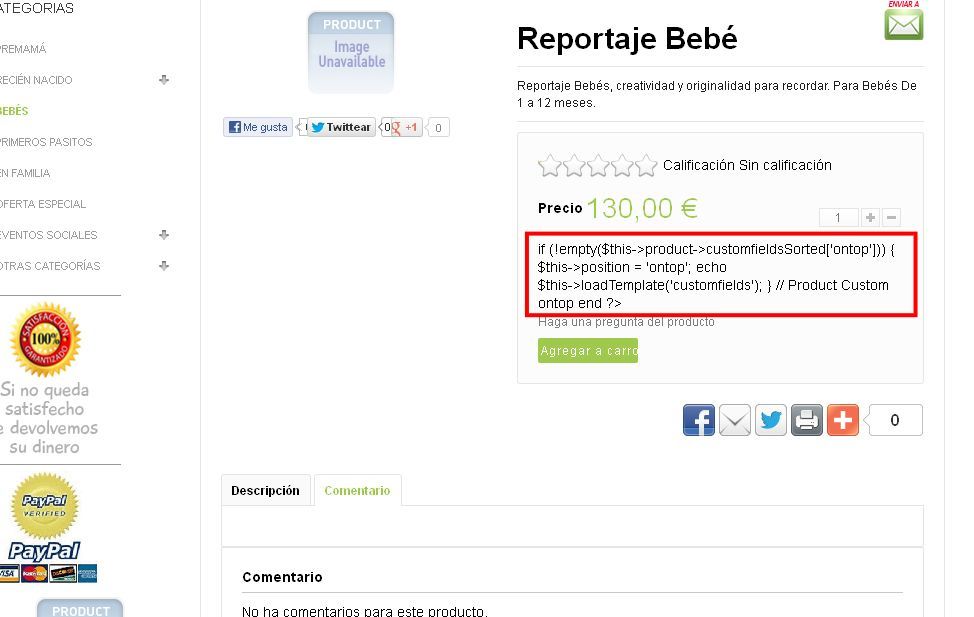The image size is (974, 617).
Task: Increase quantity with the plus stepper
Action: point(870,217)
